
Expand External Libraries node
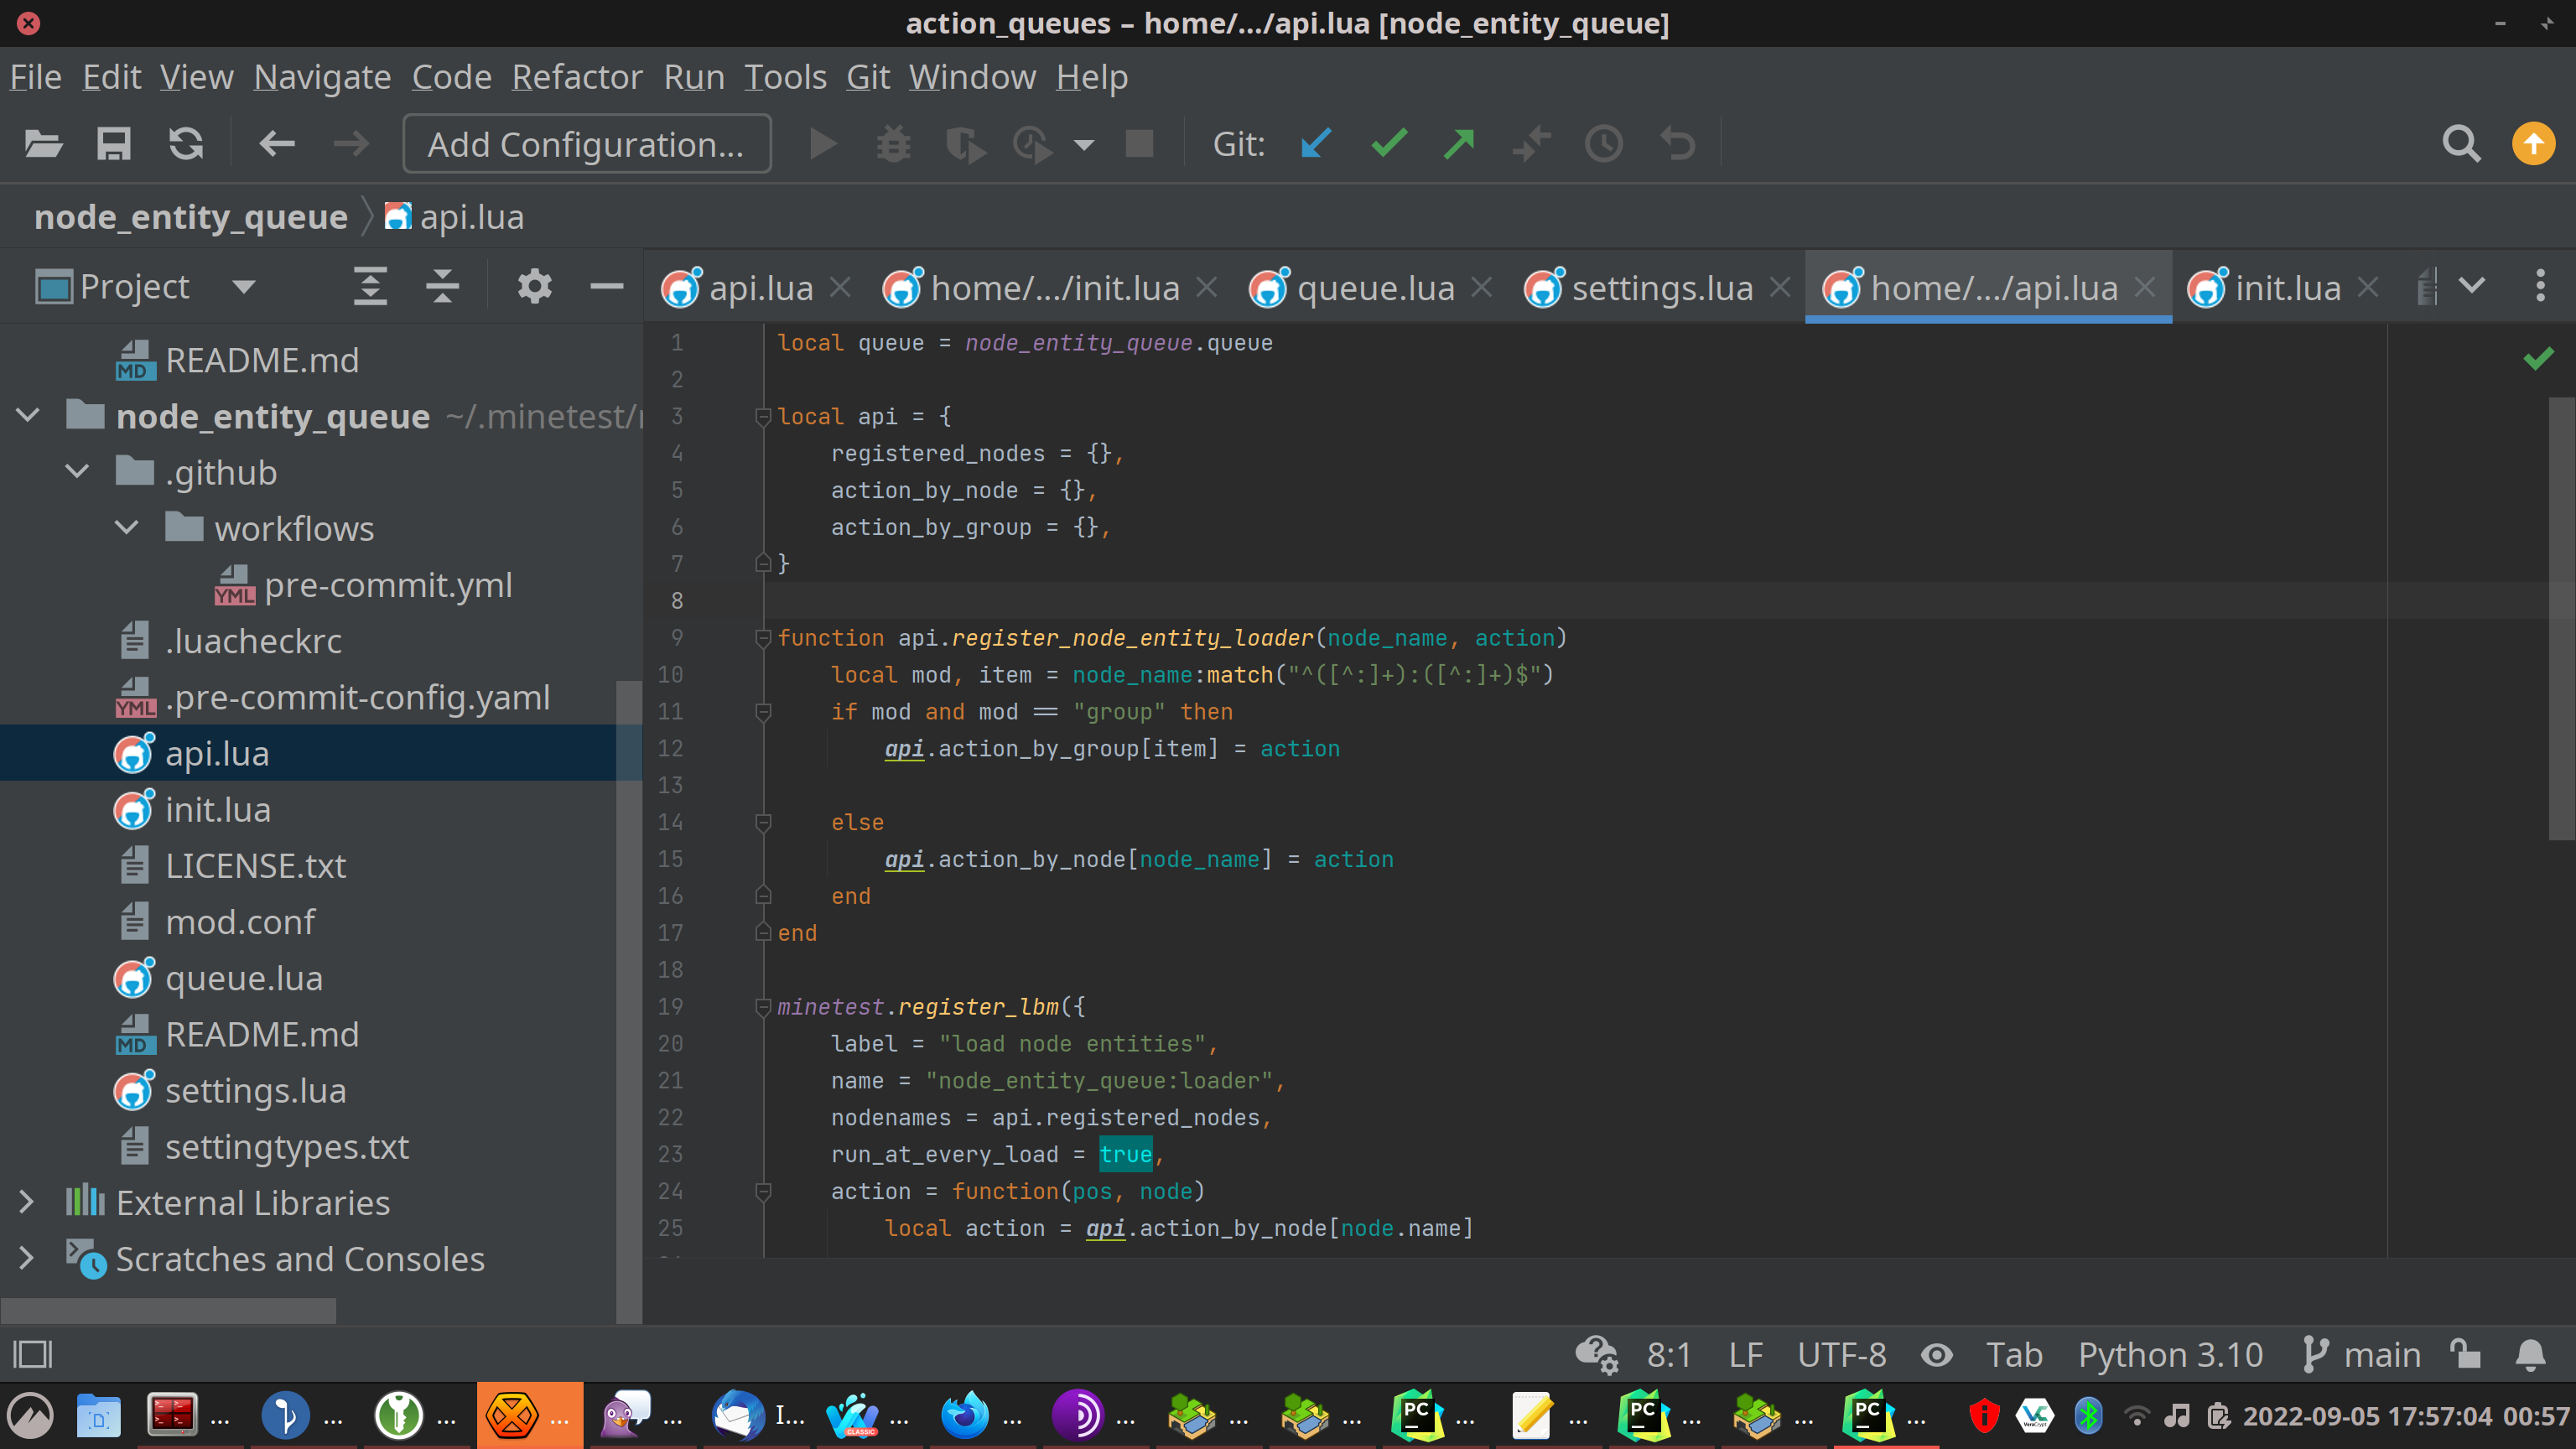[x=27, y=1203]
